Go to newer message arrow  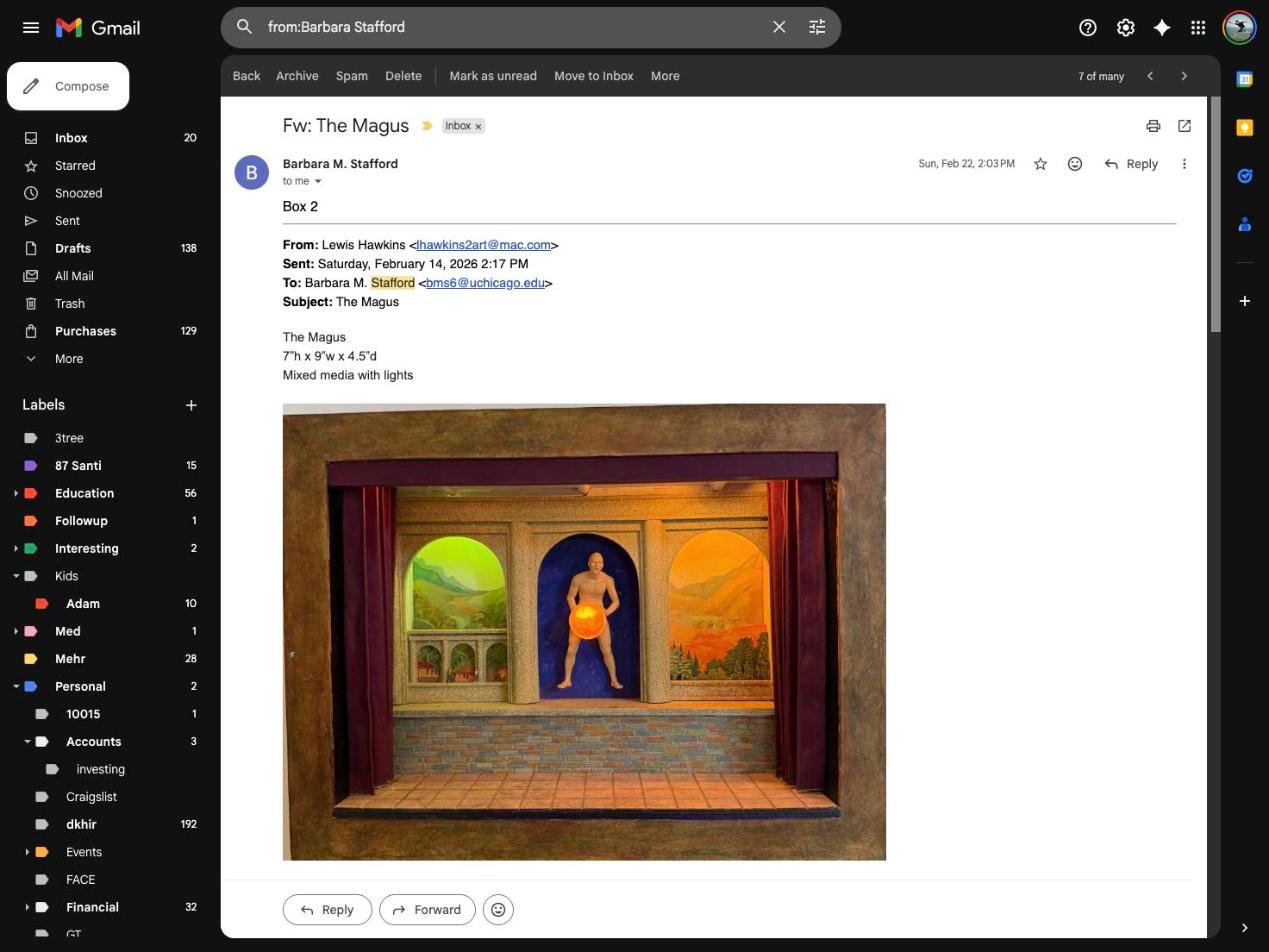coord(1150,76)
